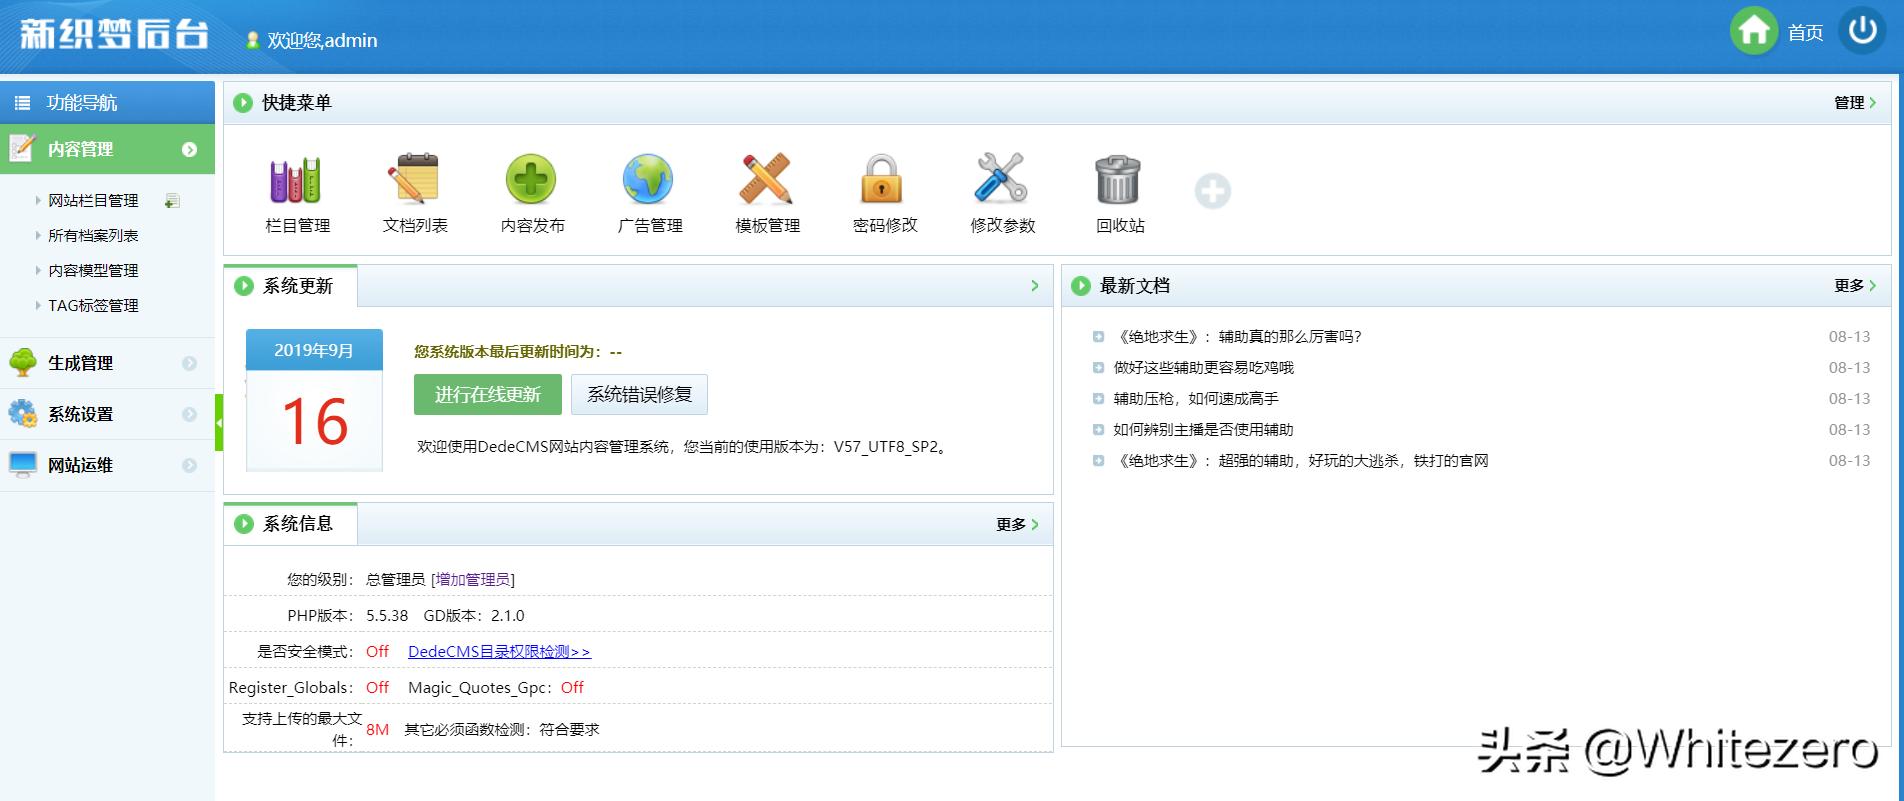Go to 首页 link in header
Image resolution: width=1904 pixels, height=801 pixels.
click(1805, 33)
